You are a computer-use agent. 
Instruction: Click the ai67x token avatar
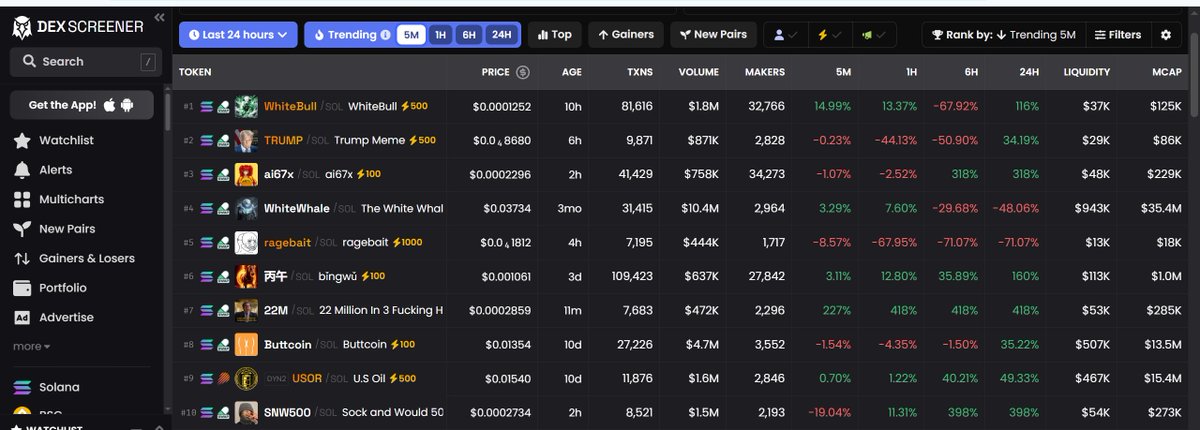point(246,175)
